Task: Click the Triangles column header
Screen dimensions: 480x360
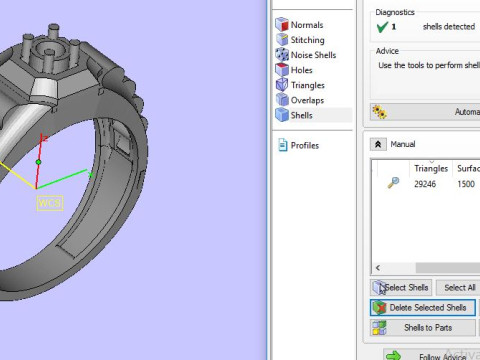Action: 431,169
